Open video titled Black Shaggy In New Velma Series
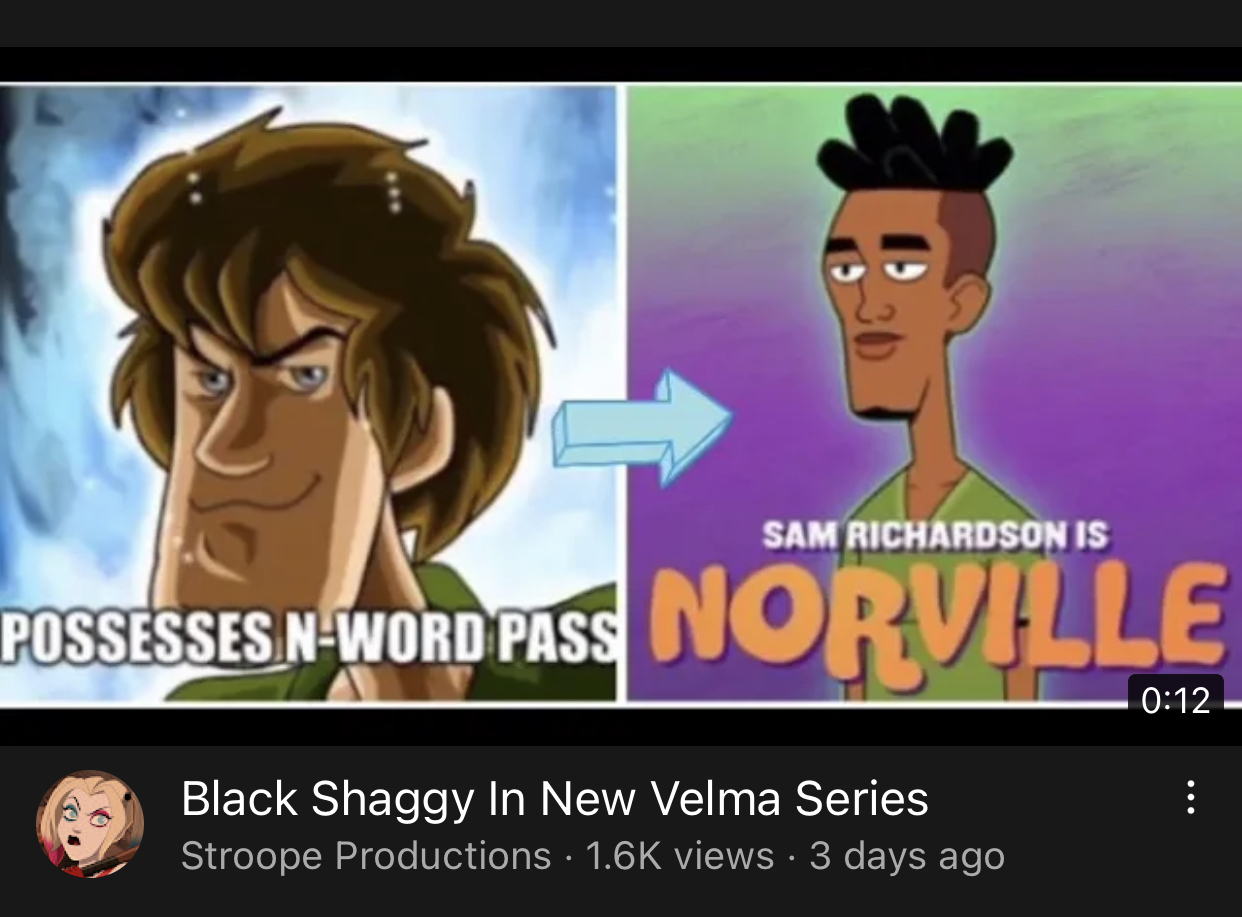The height and width of the screenshot is (917, 1242). 555,799
